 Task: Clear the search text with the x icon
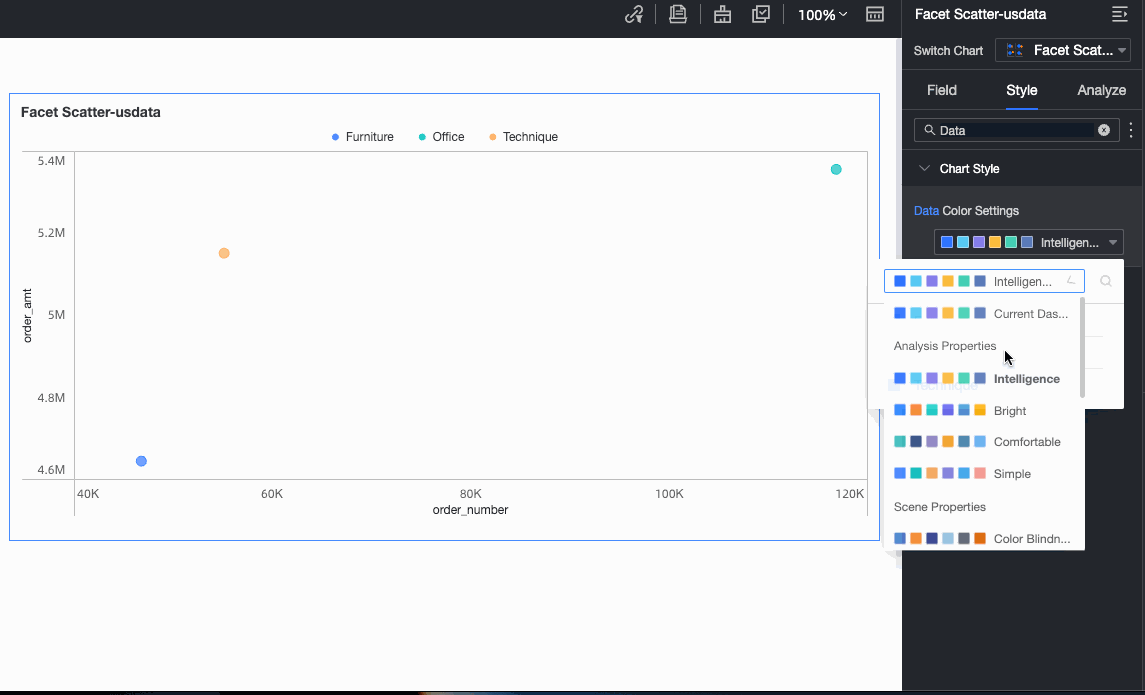pos(1104,130)
